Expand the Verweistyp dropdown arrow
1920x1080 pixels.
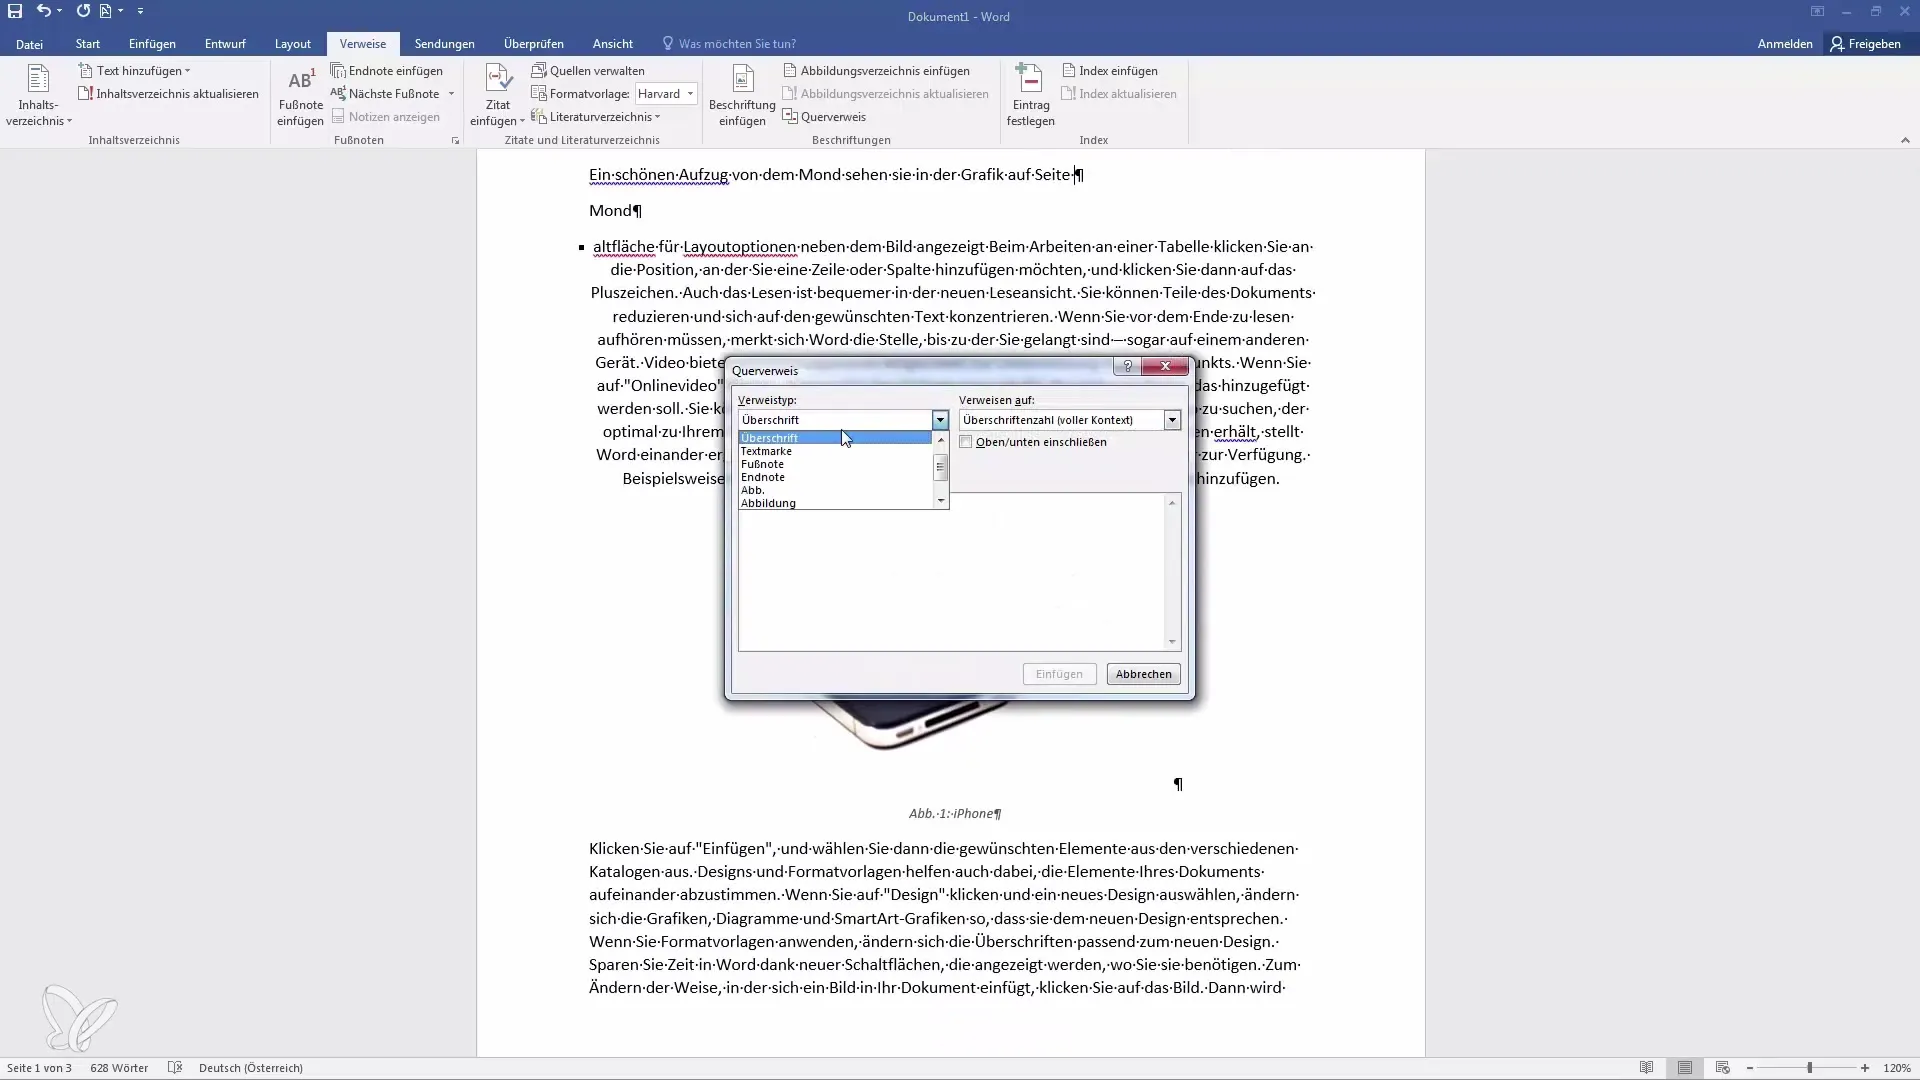click(x=940, y=420)
